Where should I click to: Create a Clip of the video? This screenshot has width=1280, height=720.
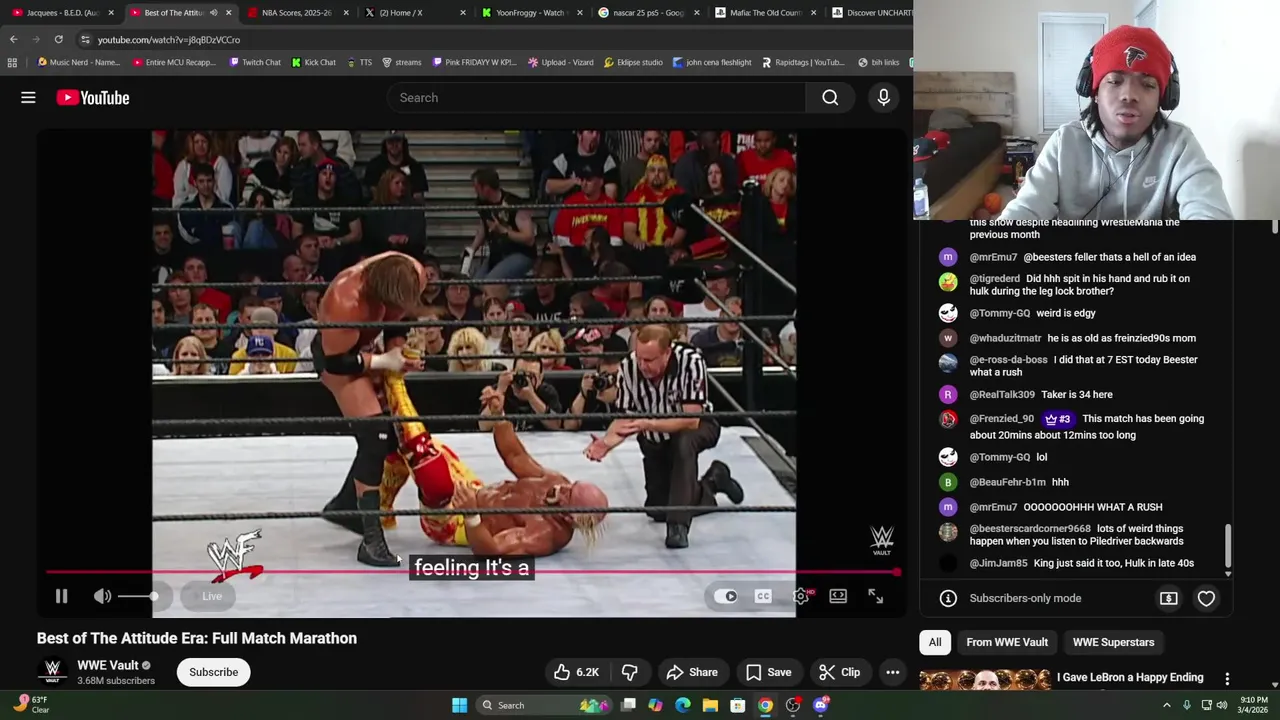point(839,672)
